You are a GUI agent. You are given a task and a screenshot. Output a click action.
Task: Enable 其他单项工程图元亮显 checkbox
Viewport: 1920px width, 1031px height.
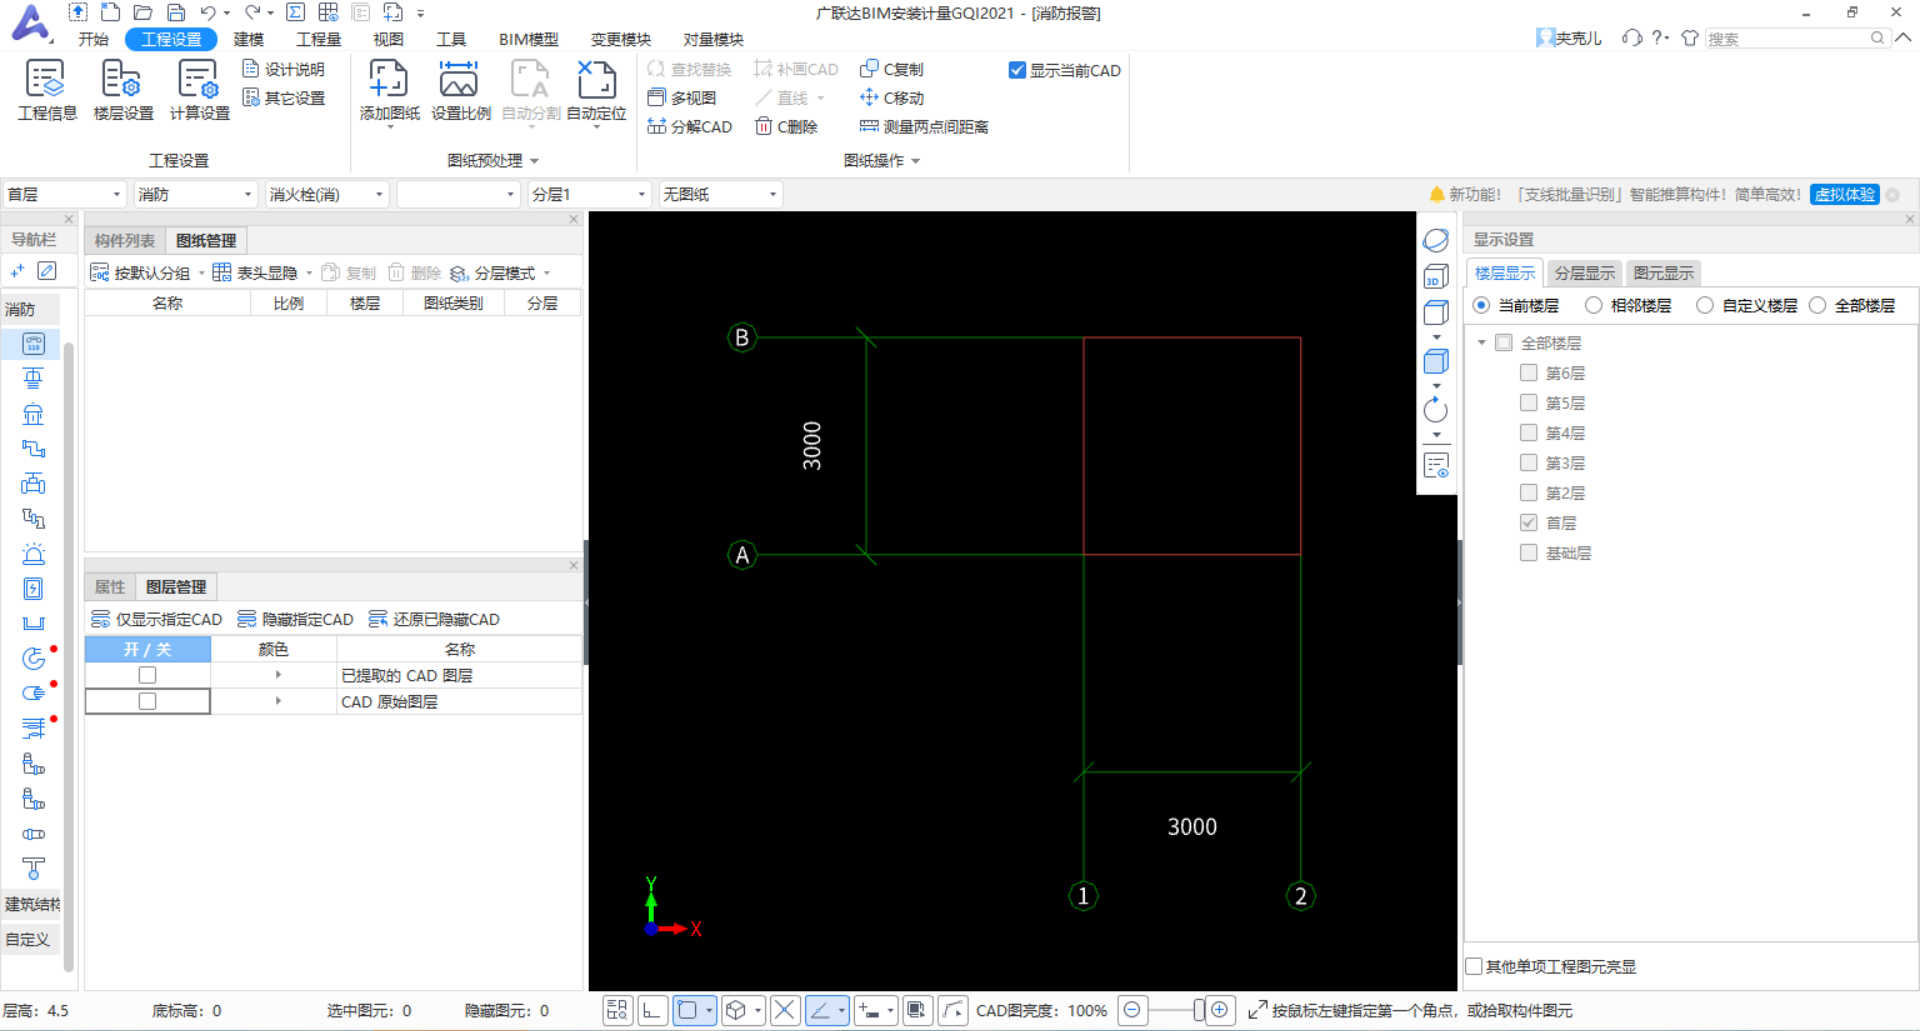[1474, 966]
